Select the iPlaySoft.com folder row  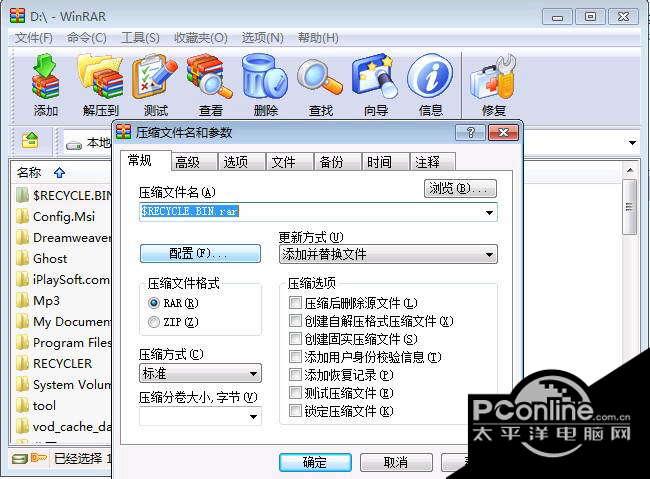[x=62, y=280]
